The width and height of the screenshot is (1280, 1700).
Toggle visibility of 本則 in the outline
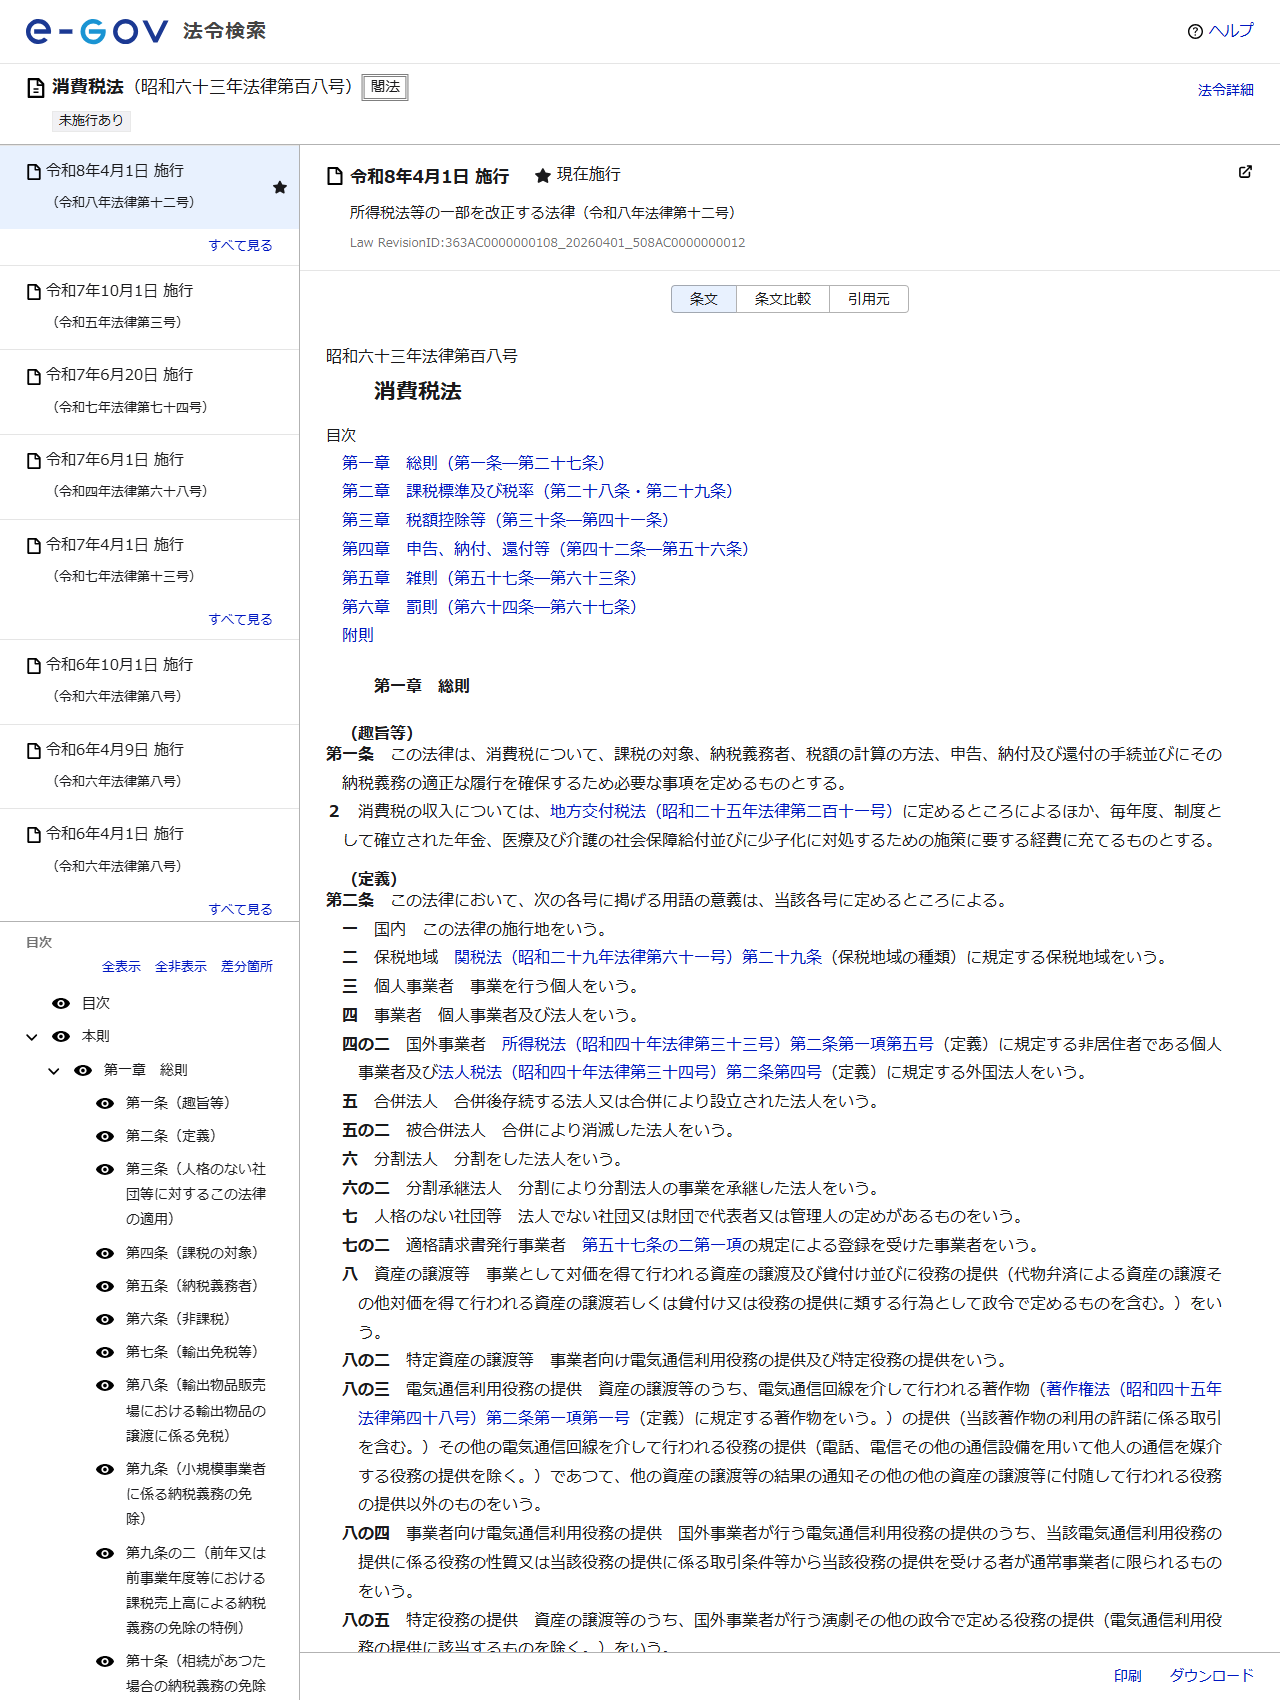61,1037
